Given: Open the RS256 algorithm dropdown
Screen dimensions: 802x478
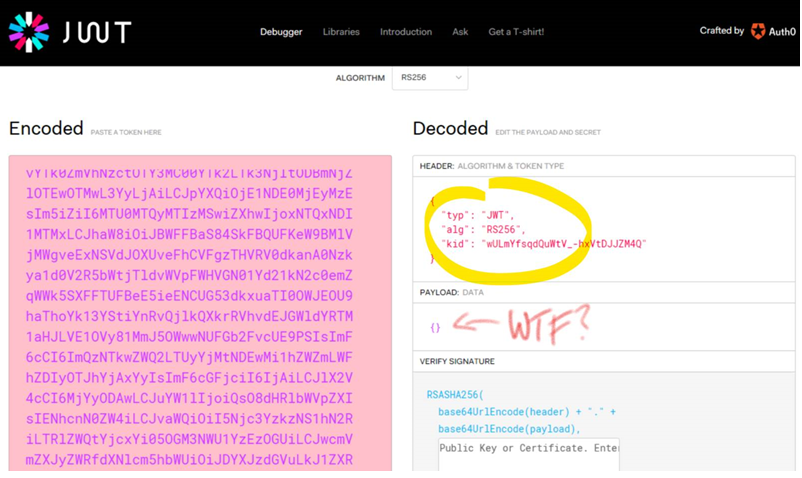Looking at the screenshot, I should click(x=430, y=78).
